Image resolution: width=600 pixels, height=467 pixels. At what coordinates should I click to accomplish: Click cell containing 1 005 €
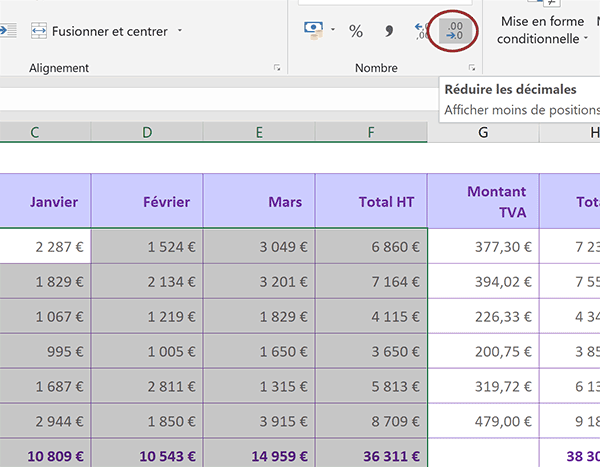(x=147, y=351)
